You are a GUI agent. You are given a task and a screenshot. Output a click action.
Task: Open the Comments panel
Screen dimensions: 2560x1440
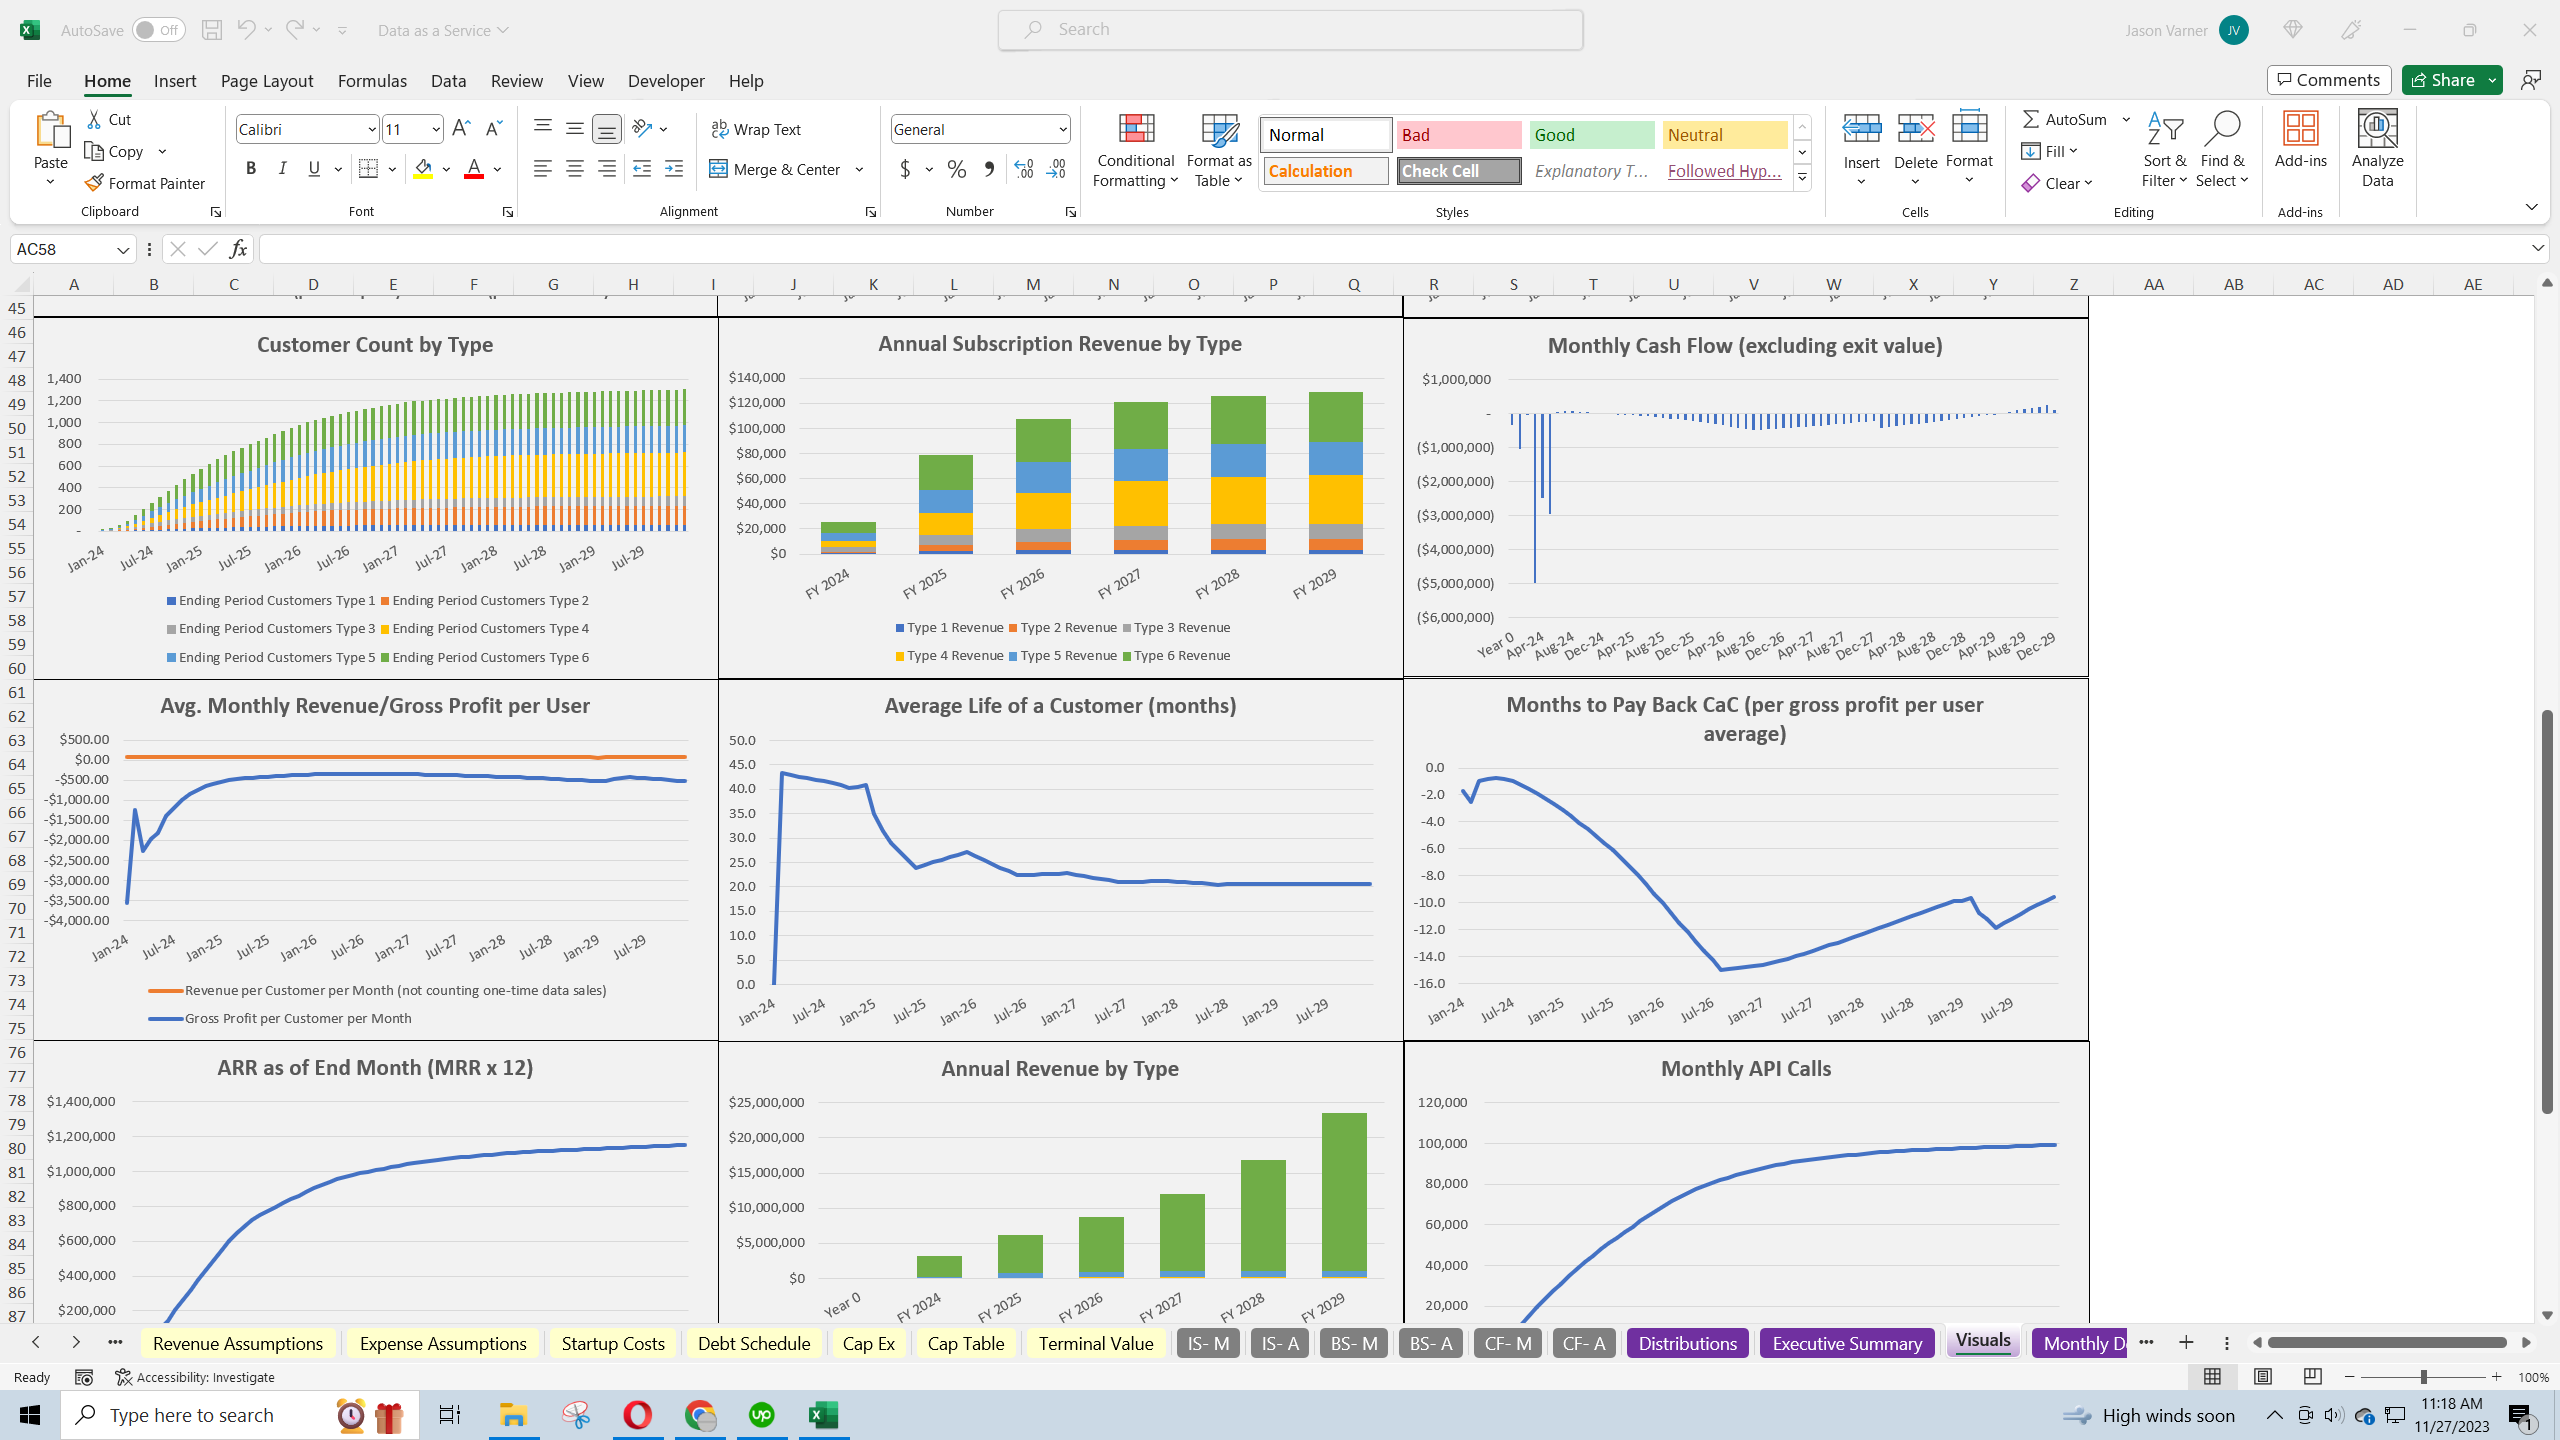pos(2328,80)
